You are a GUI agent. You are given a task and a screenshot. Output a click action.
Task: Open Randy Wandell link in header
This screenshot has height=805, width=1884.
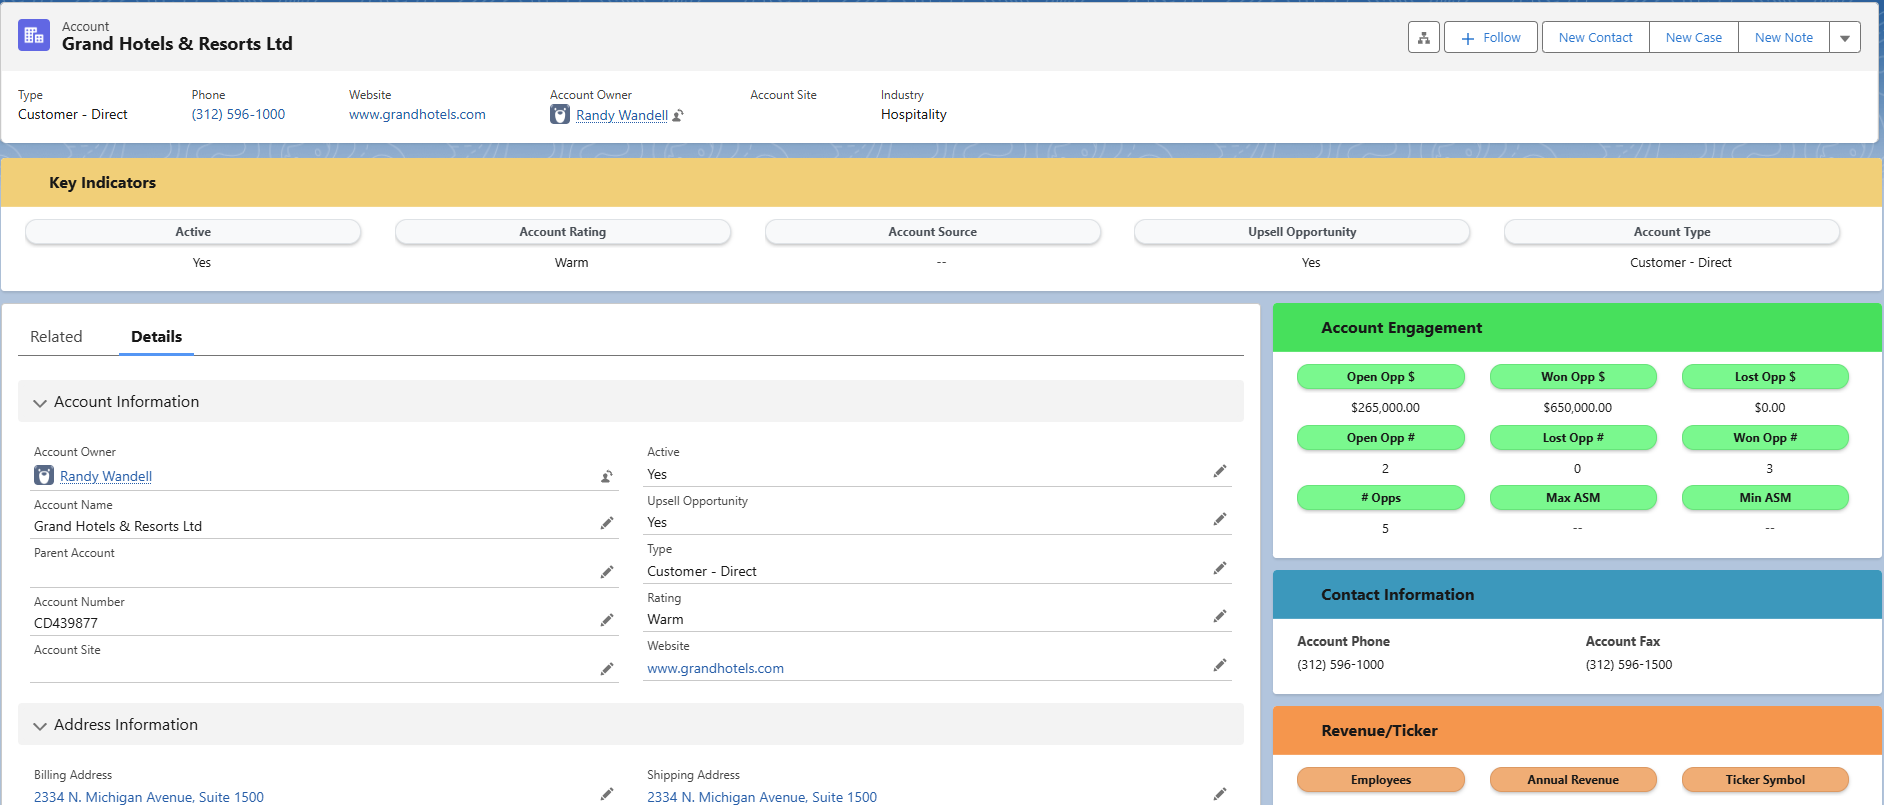[x=622, y=116]
